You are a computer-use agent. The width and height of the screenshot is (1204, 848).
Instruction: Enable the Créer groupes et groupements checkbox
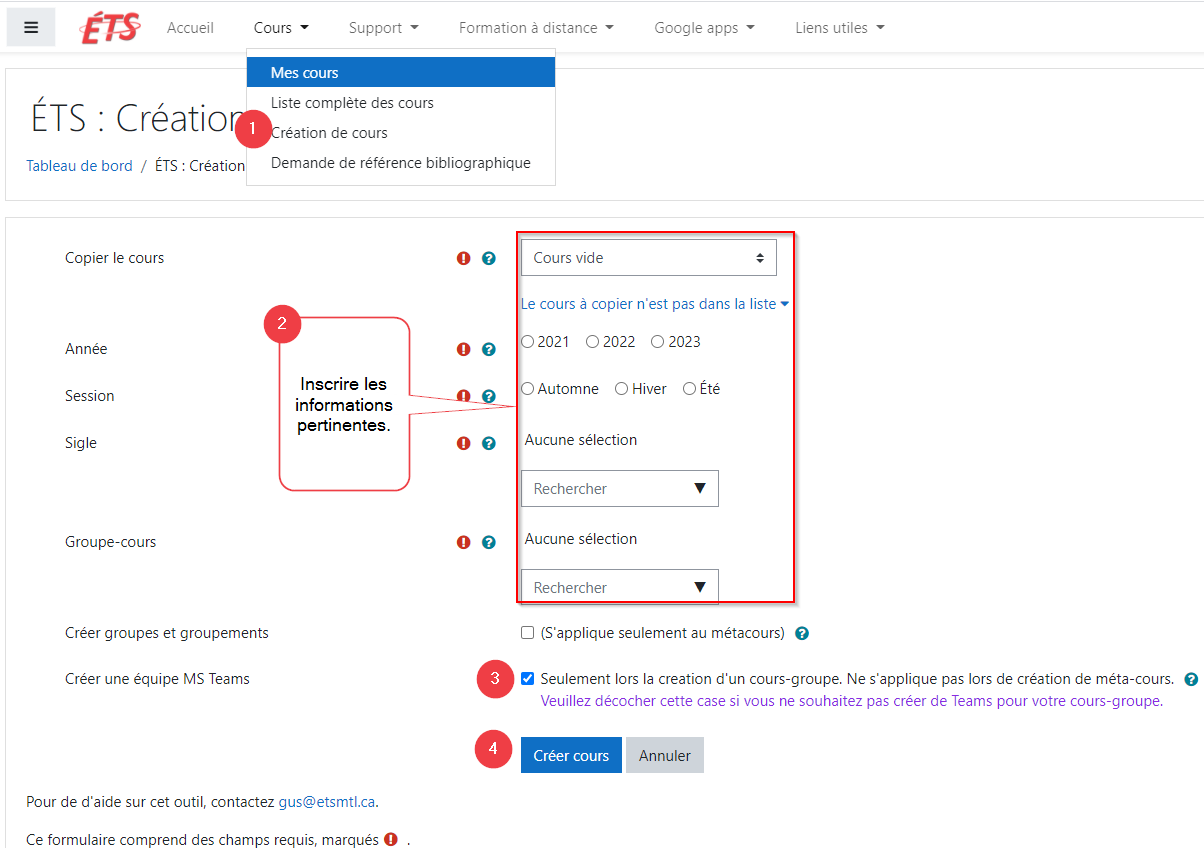528,633
